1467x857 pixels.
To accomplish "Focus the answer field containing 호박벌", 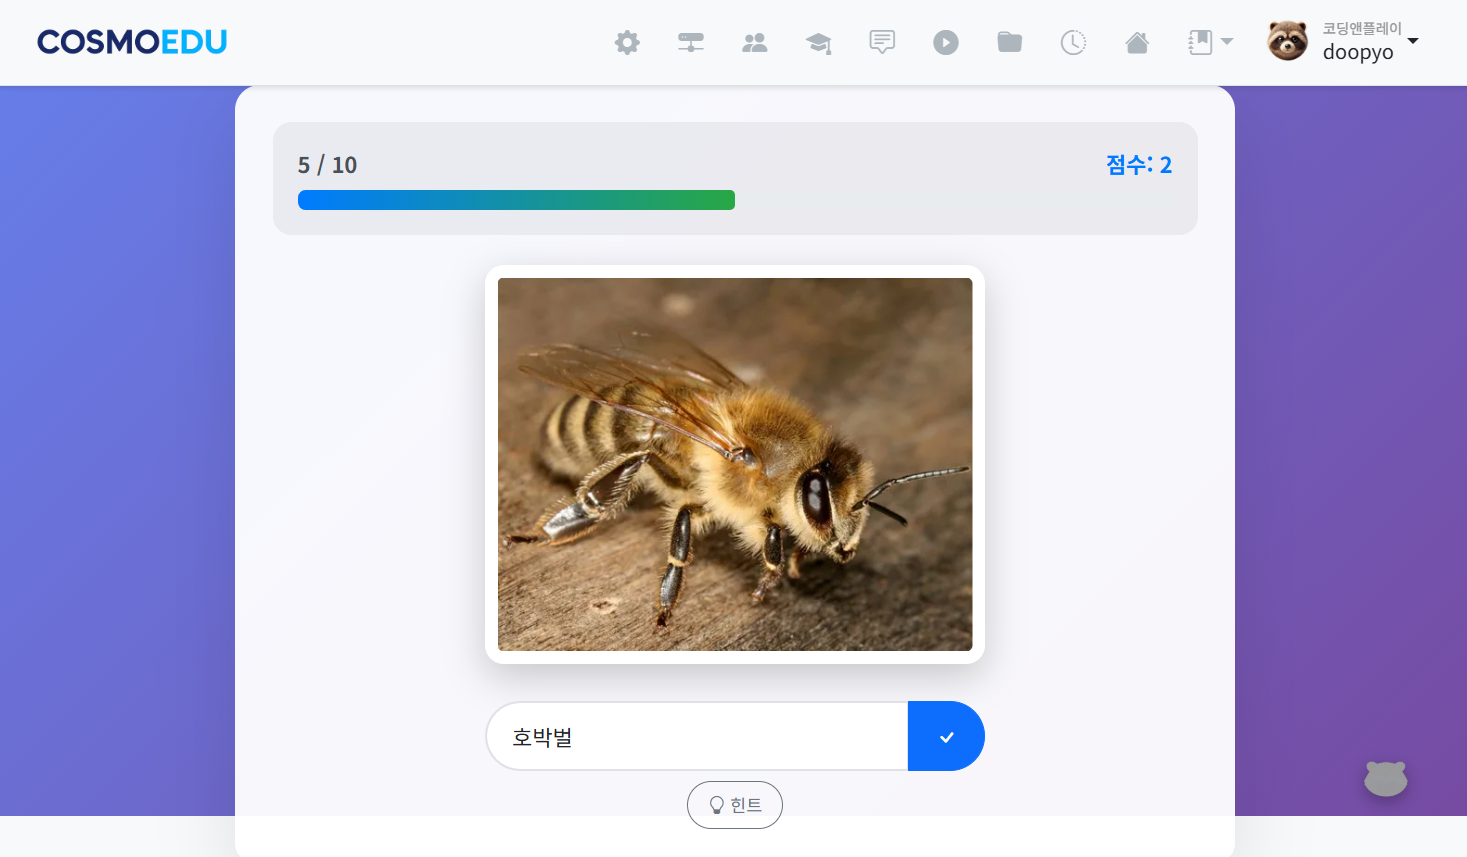I will 697,736.
